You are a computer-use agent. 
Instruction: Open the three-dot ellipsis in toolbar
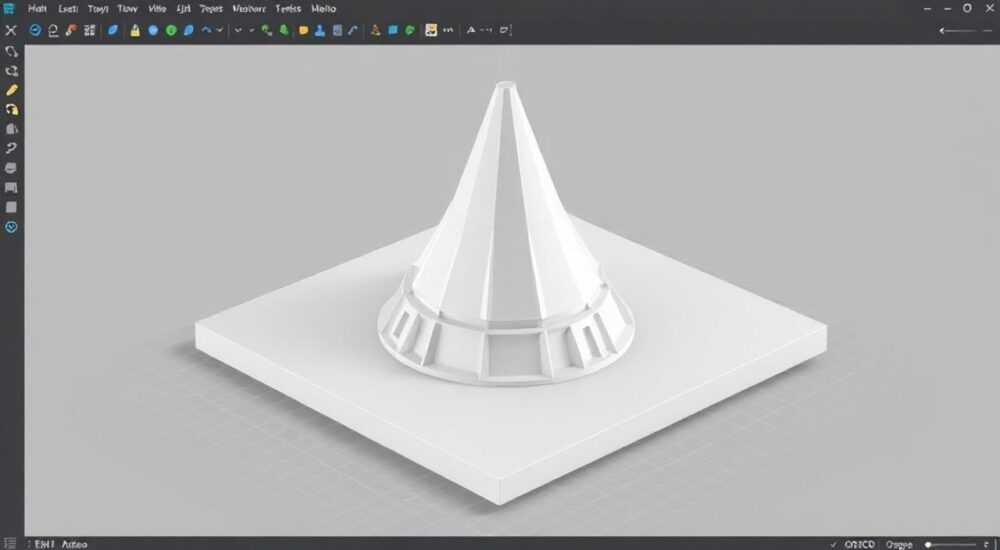pos(448,30)
